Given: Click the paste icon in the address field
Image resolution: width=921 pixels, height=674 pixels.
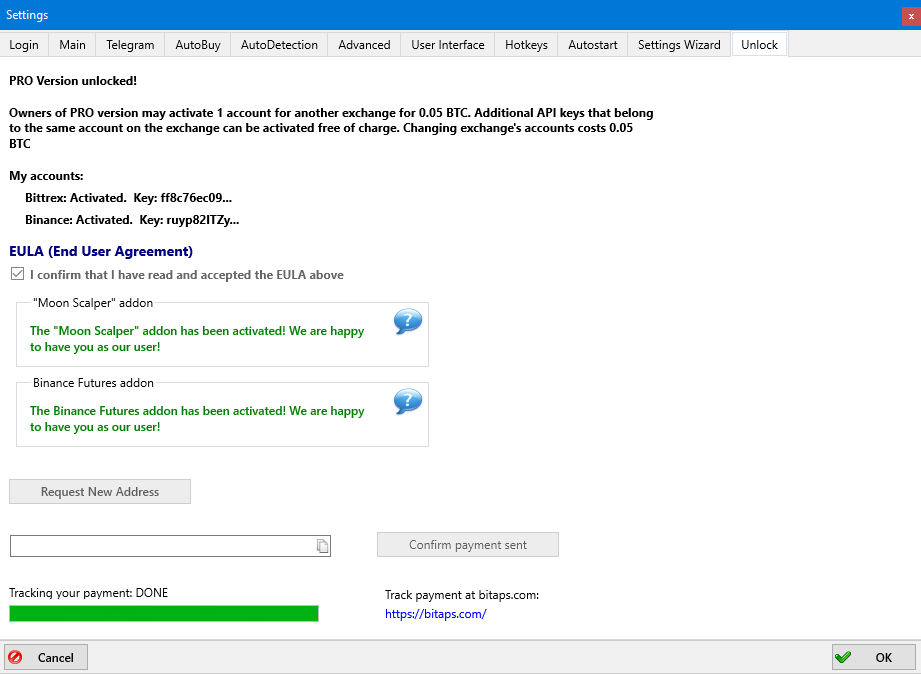Looking at the screenshot, I should click(x=322, y=546).
